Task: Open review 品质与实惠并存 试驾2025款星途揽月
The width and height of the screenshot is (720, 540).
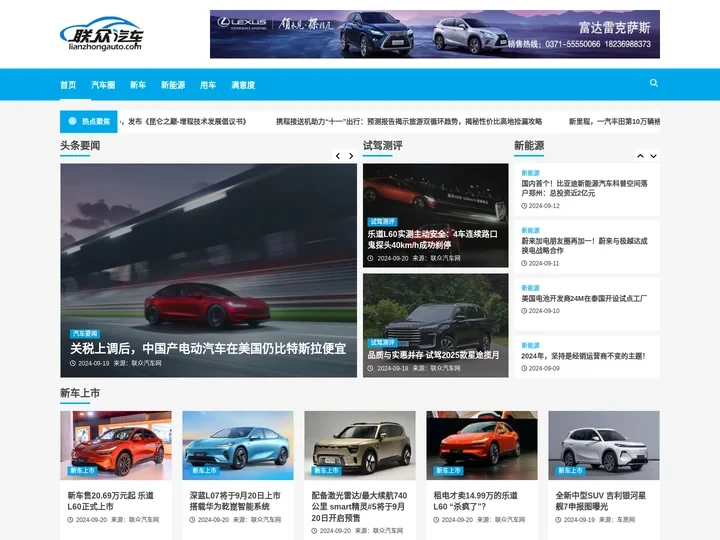Action: tap(433, 355)
